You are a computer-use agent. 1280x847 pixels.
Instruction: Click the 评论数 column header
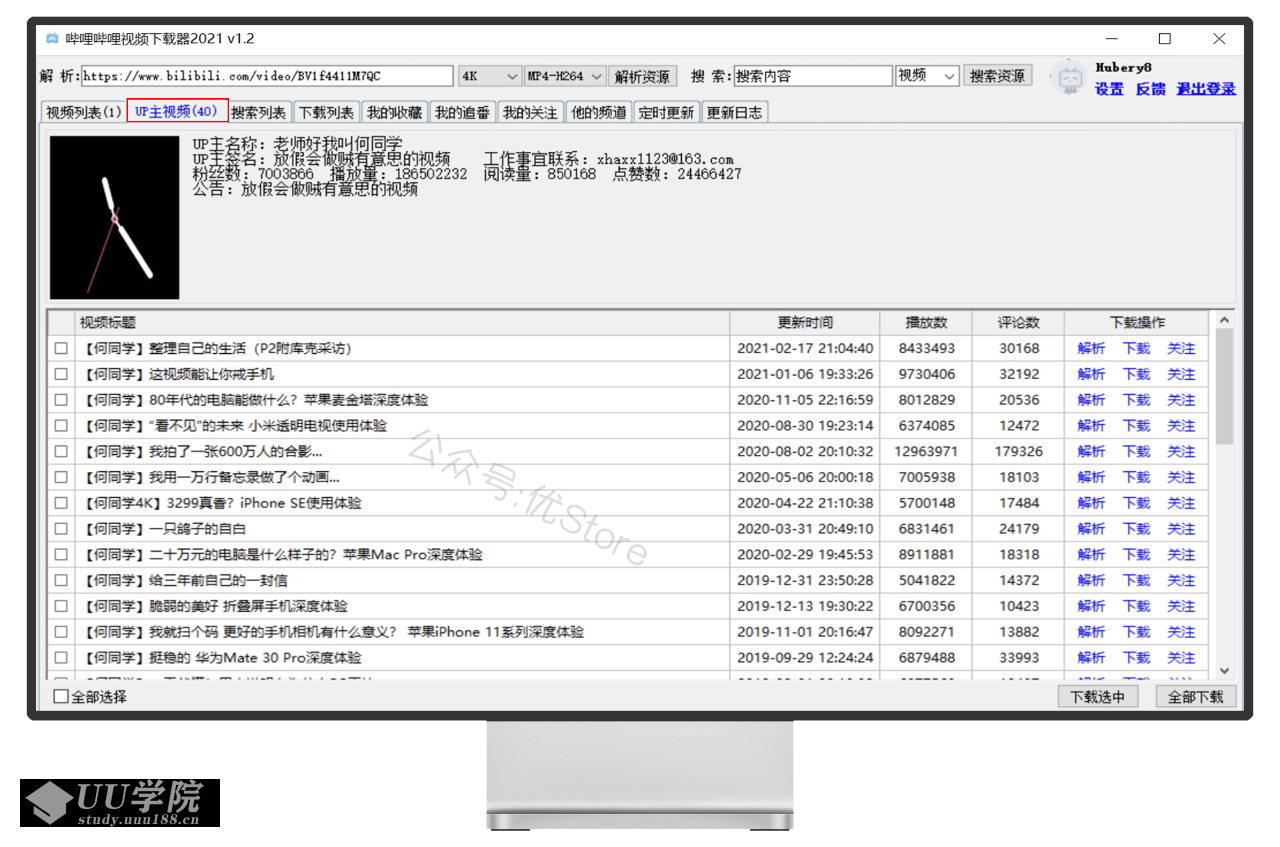pyautogui.click(x=1018, y=323)
